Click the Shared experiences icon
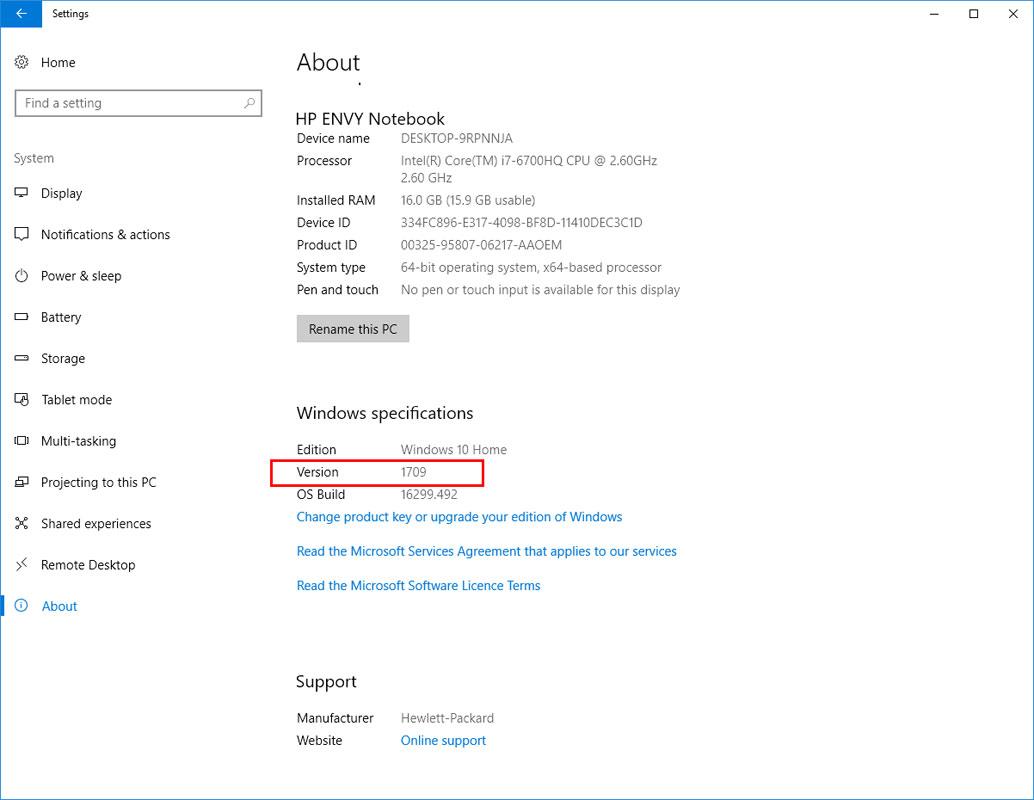Image resolution: width=1034 pixels, height=800 pixels. 22,523
